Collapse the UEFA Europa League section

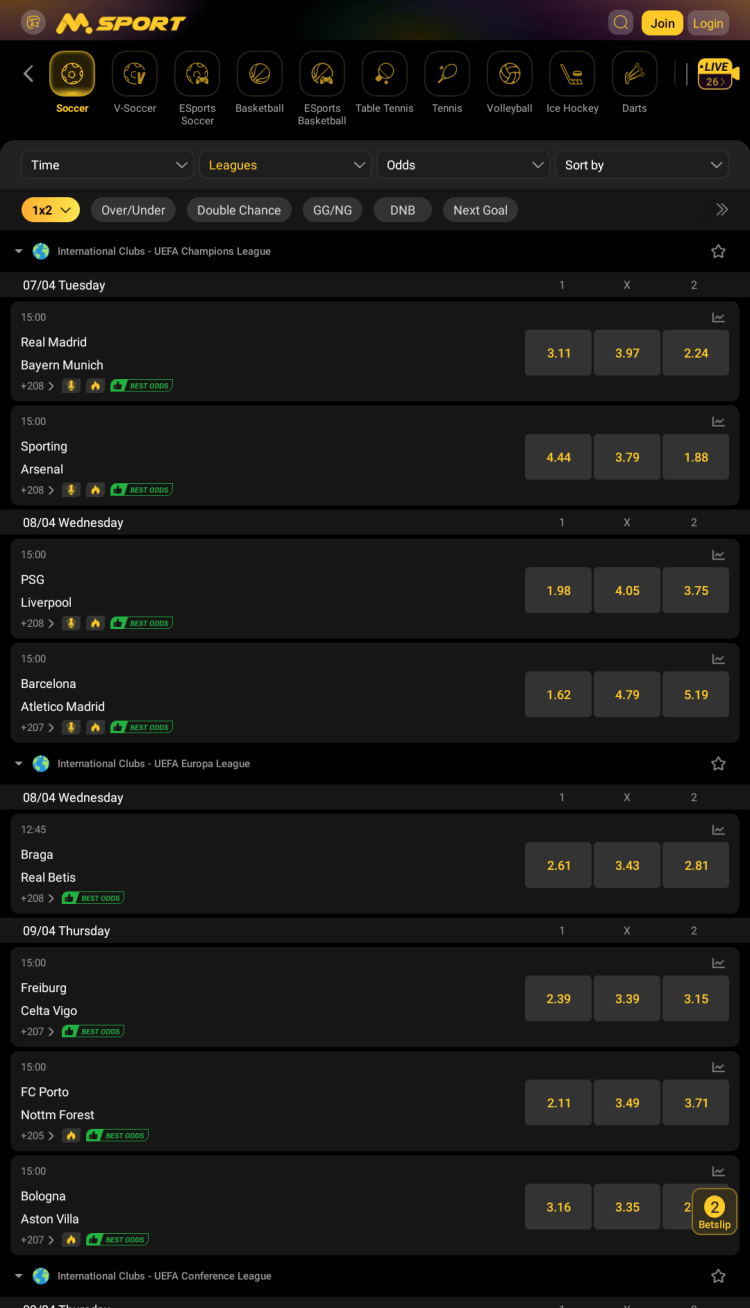coord(19,764)
